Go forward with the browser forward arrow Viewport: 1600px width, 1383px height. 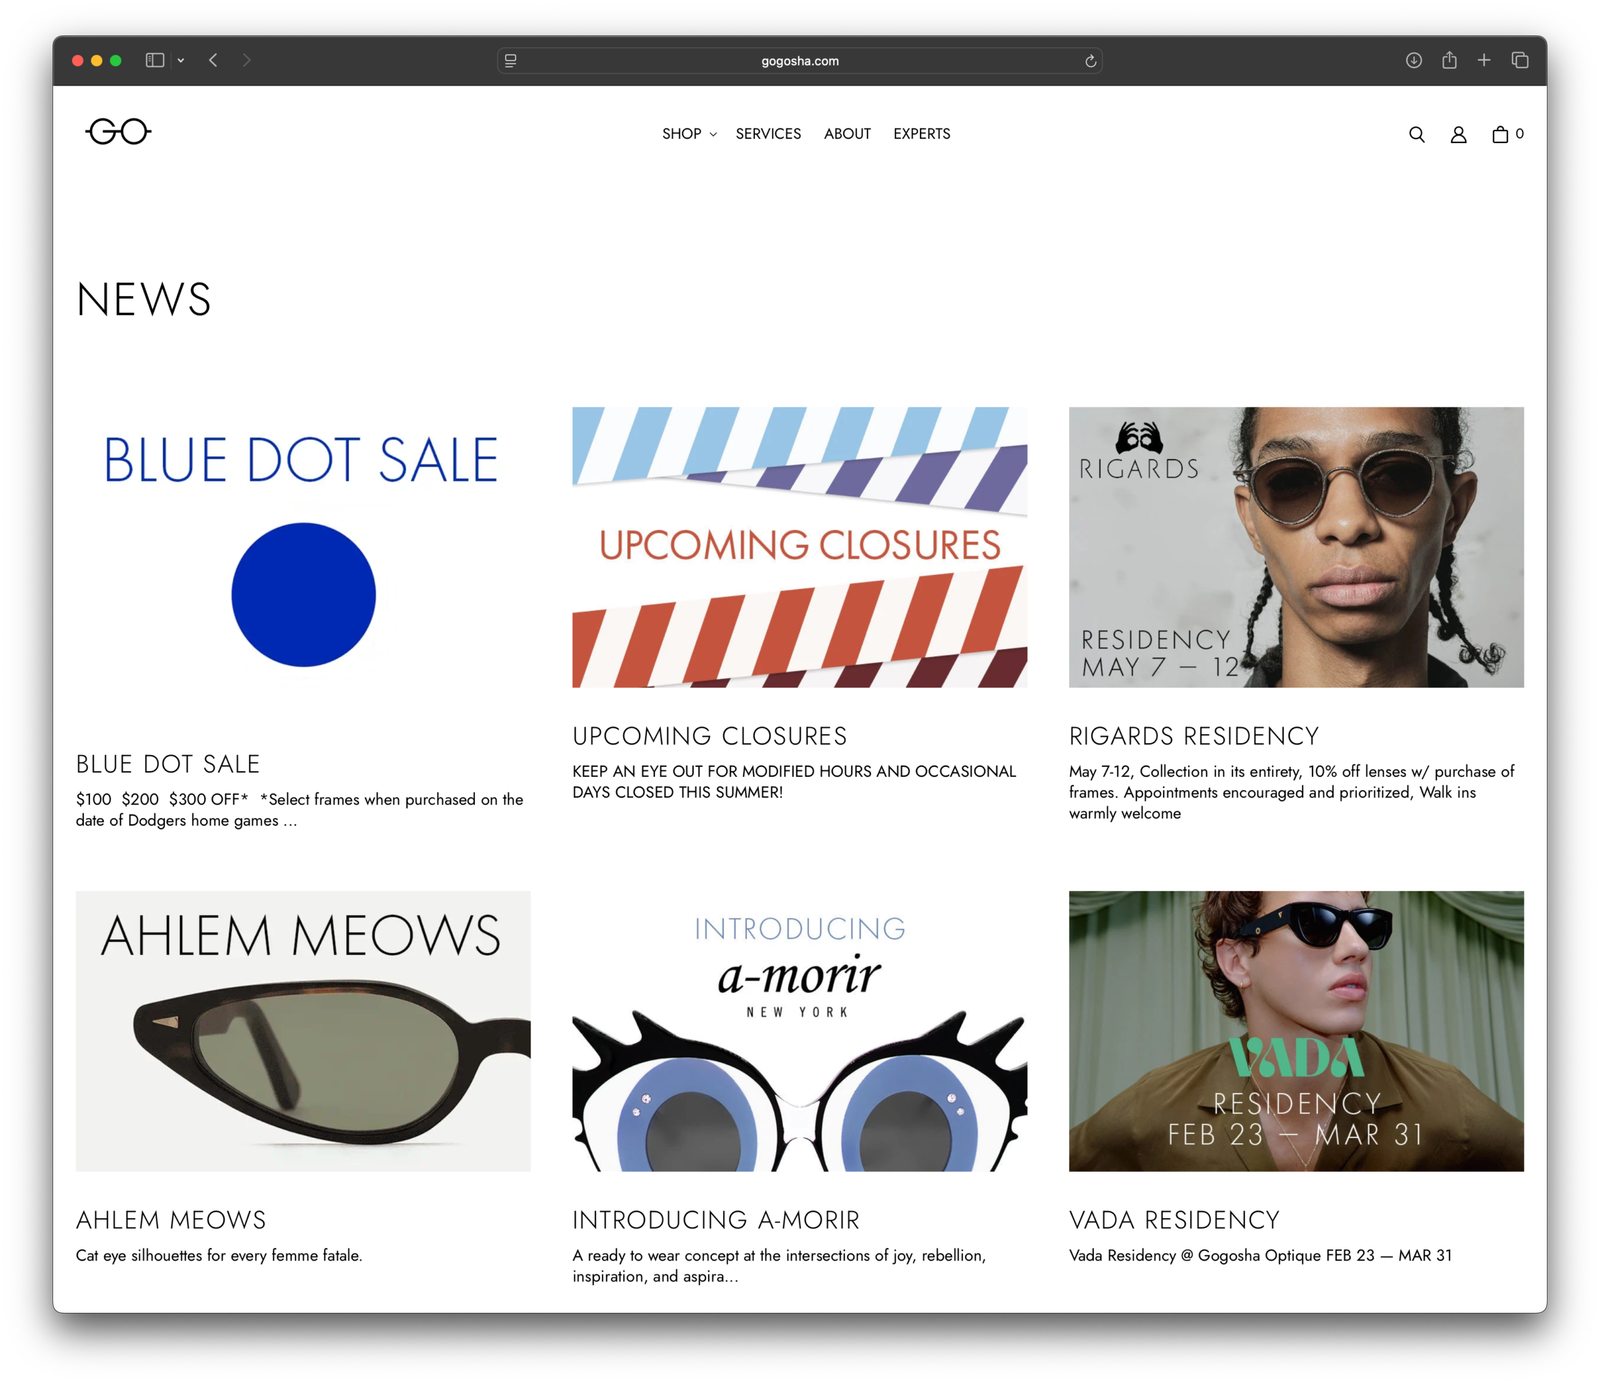coord(246,60)
